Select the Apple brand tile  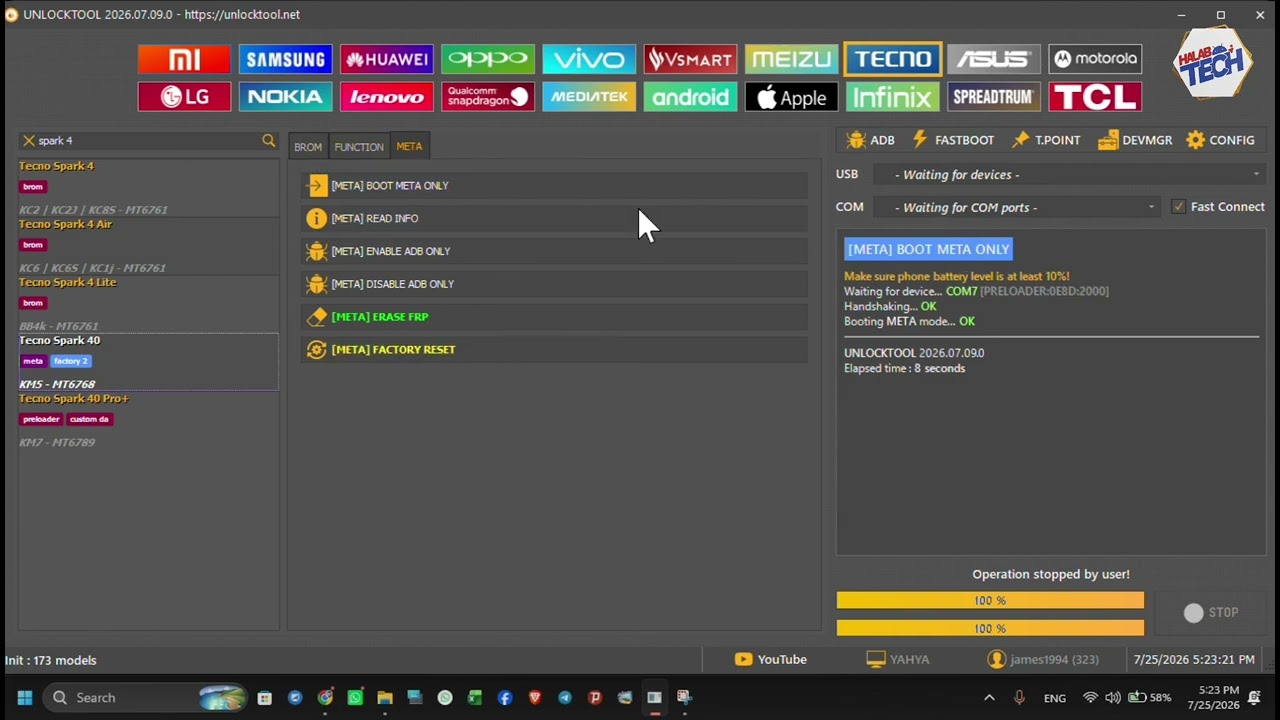[791, 97]
